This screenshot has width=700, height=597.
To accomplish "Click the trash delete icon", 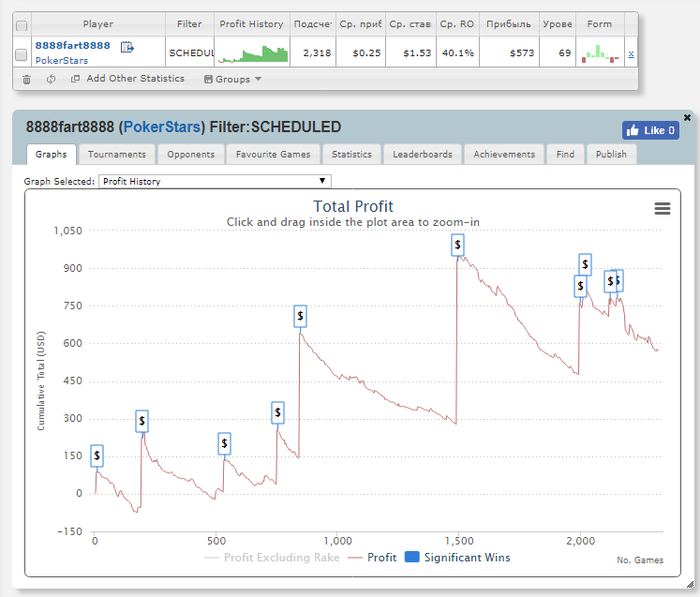I will (27, 79).
